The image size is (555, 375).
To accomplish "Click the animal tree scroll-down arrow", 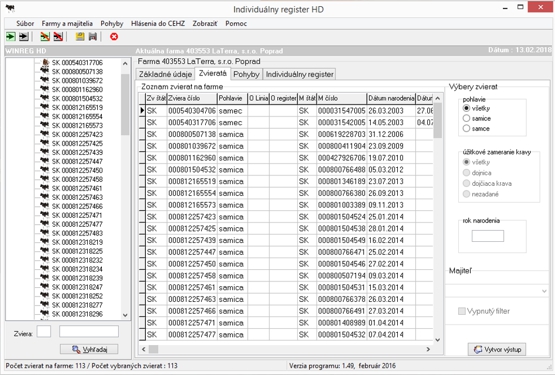I will (x=125, y=315).
